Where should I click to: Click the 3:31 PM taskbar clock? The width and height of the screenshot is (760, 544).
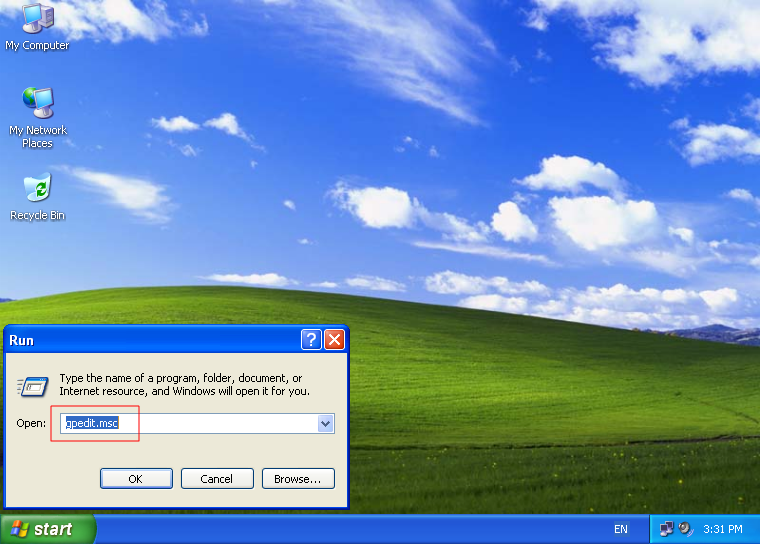tap(723, 529)
